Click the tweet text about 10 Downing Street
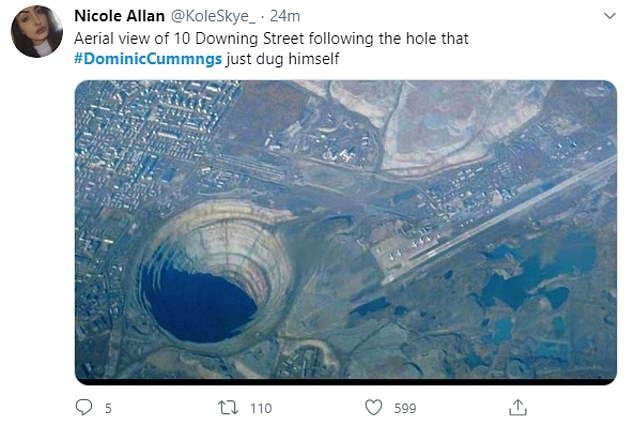634x426 pixels. pyautogui.click(x=272, y=37)
